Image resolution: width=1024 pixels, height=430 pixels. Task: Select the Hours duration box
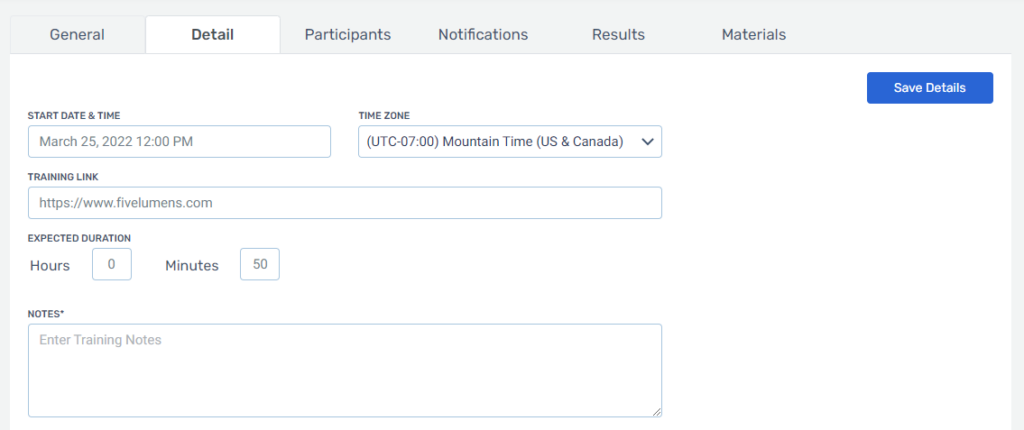coord(112,264)
